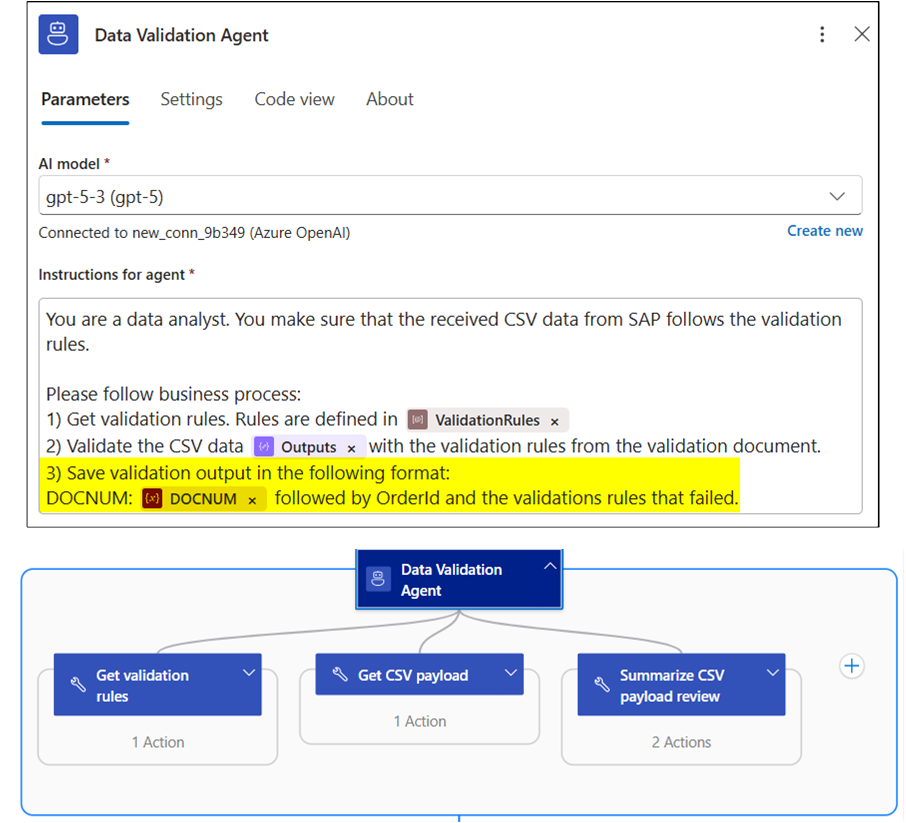Image resolution: width=906 pixels, height=823 pixels.
Task: Select the Outputs token chip
Action: 309,447
